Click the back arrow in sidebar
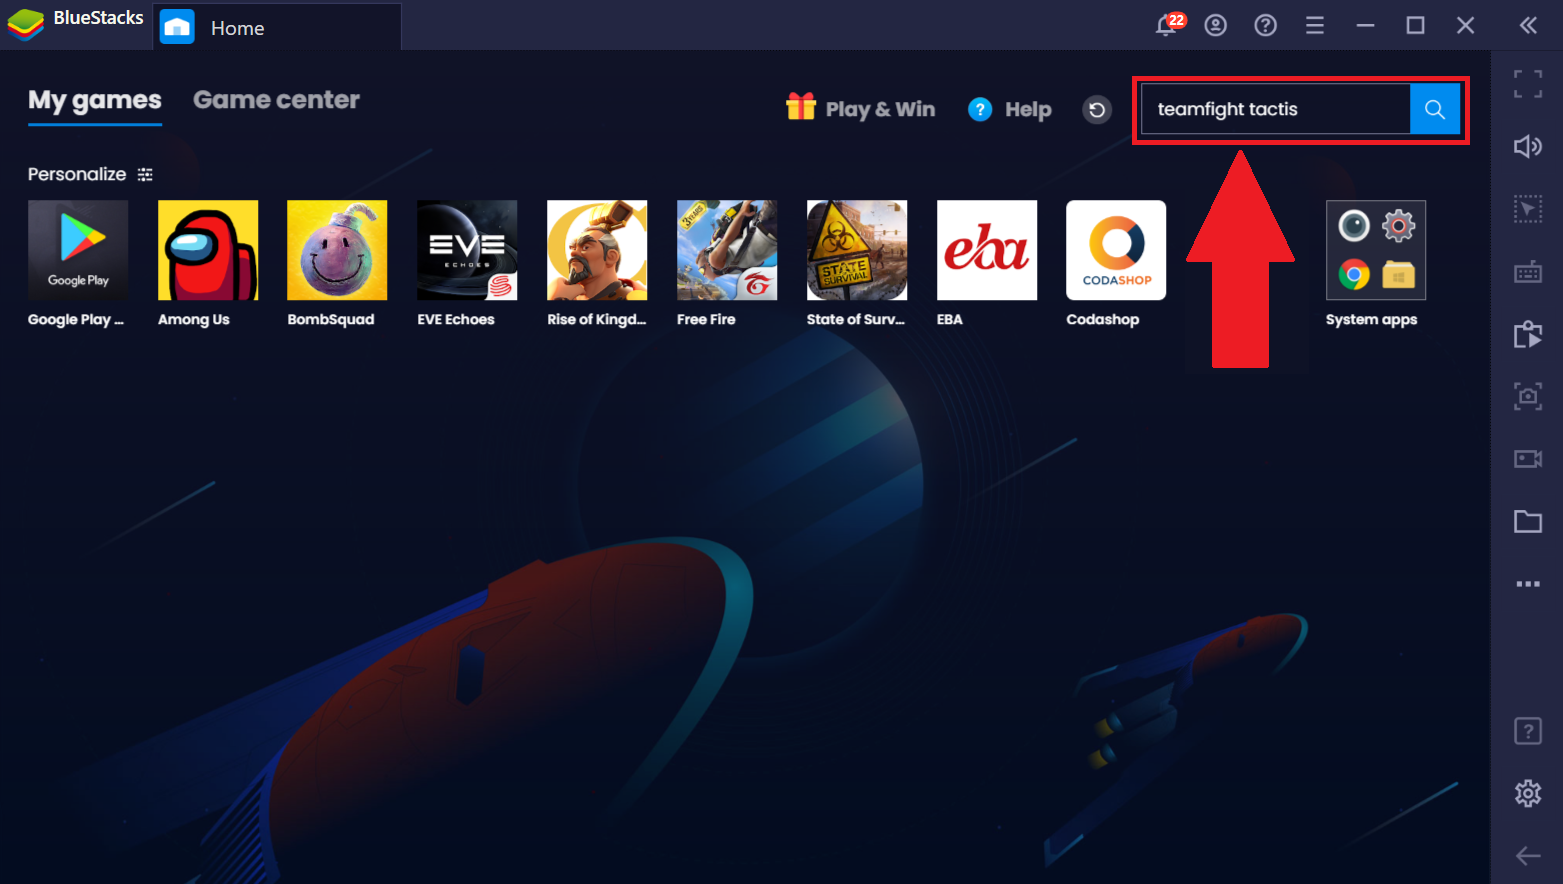Viewport: 1563px width, 884px height. 1528,856
